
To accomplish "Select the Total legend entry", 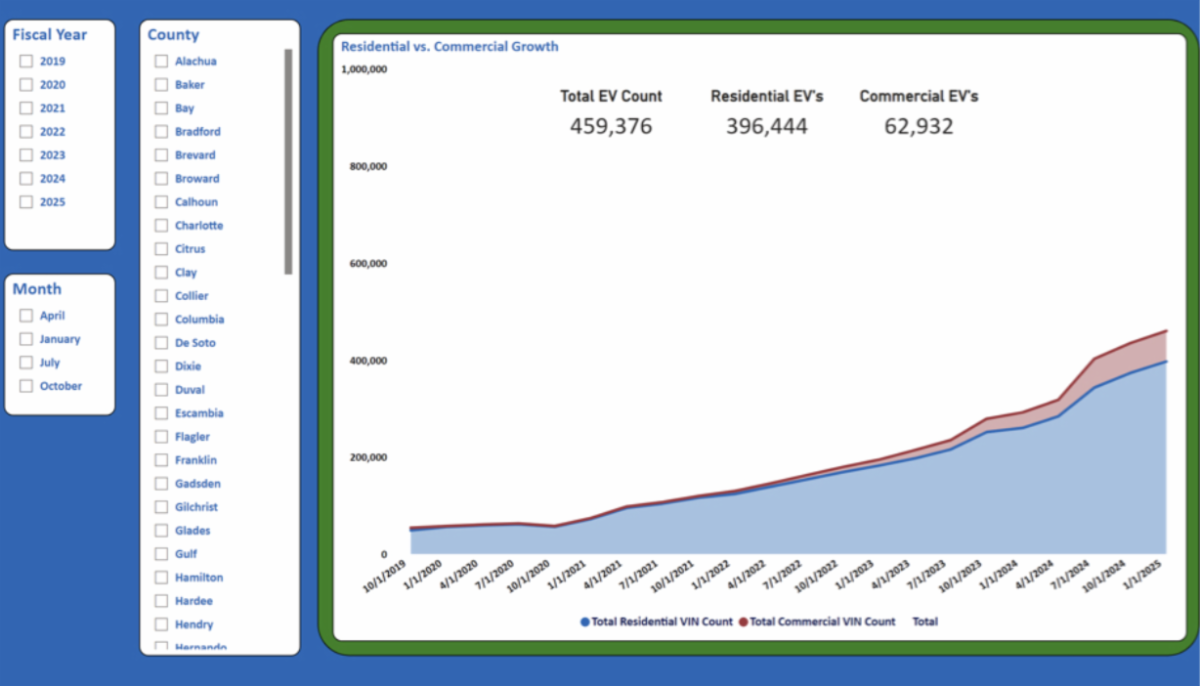I will pos(925,622).
